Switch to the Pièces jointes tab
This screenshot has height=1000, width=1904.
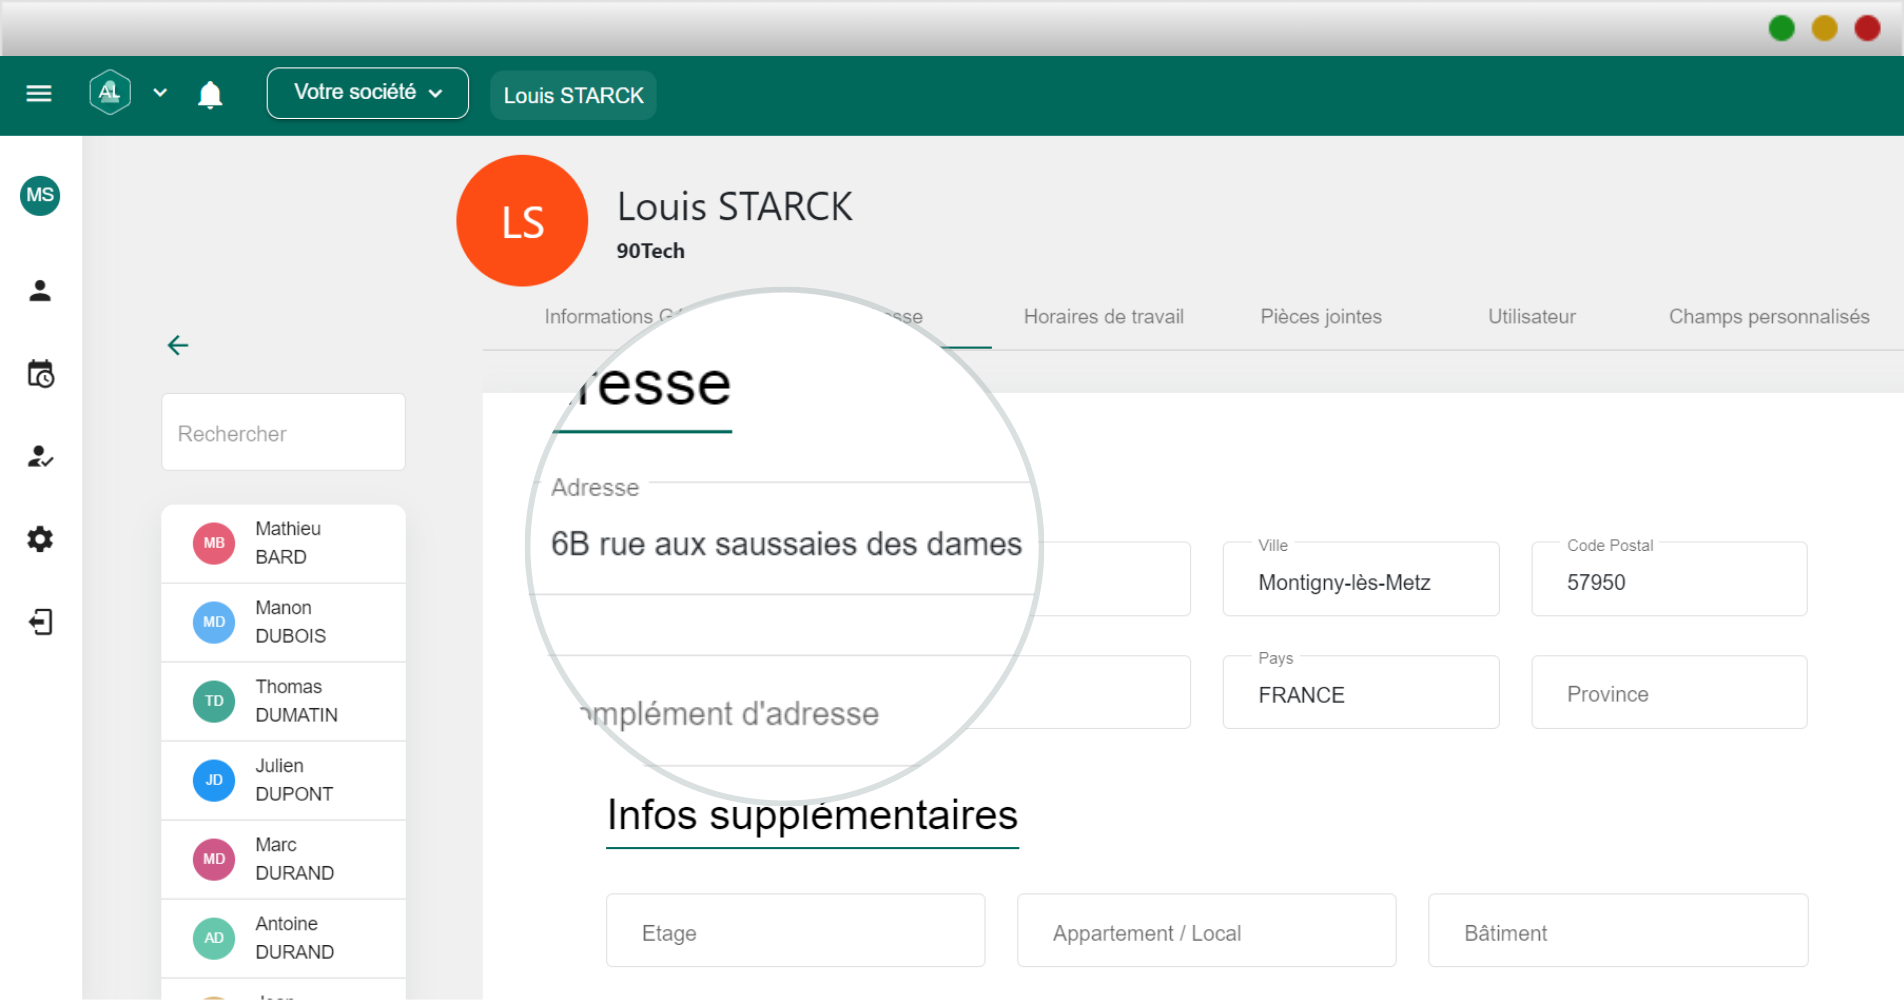pyautogui.click(x=1321, y=317)
